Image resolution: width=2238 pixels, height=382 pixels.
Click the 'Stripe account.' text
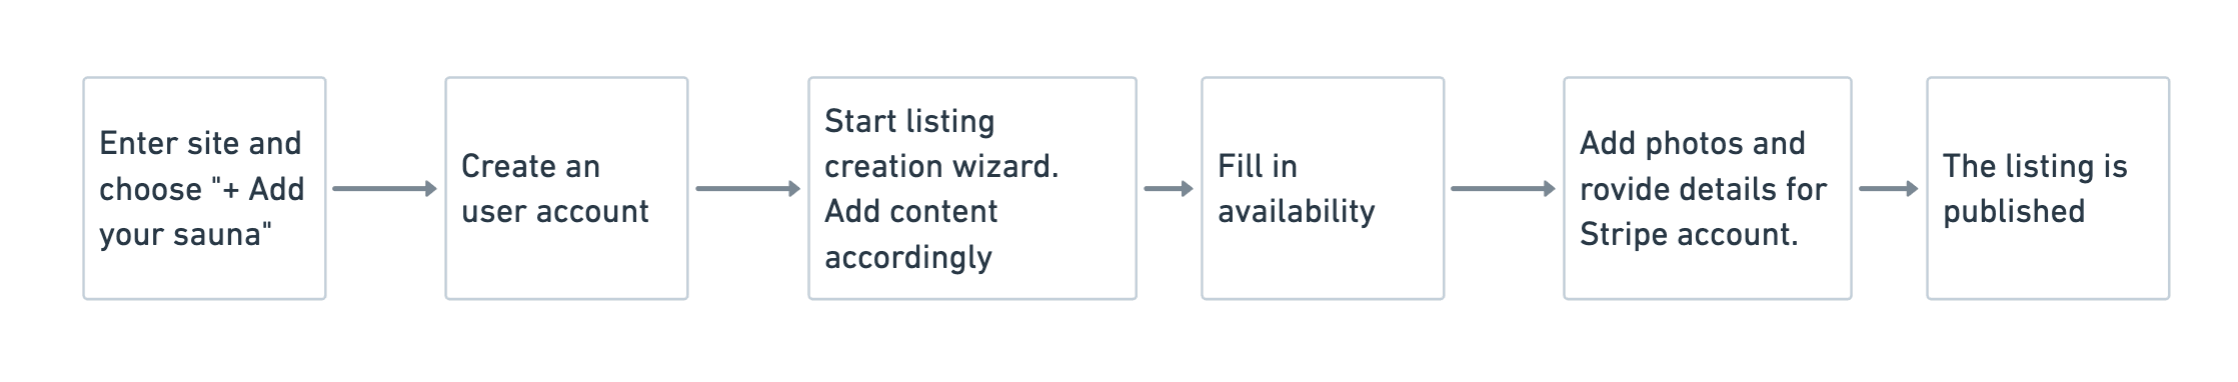point(1689,234)
